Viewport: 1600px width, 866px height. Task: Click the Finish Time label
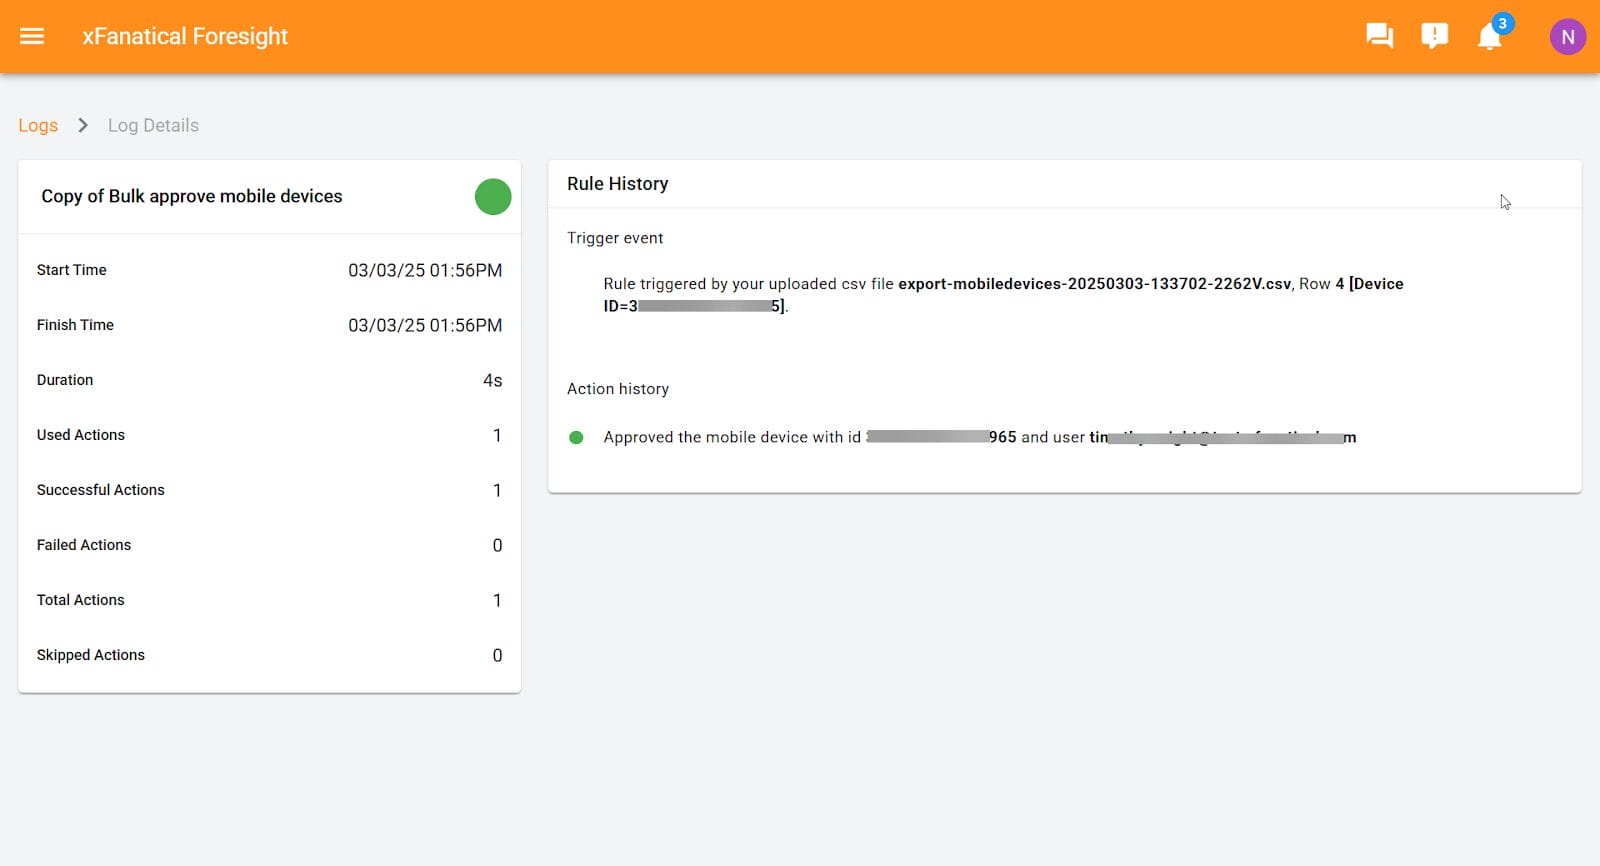point(75,325)
